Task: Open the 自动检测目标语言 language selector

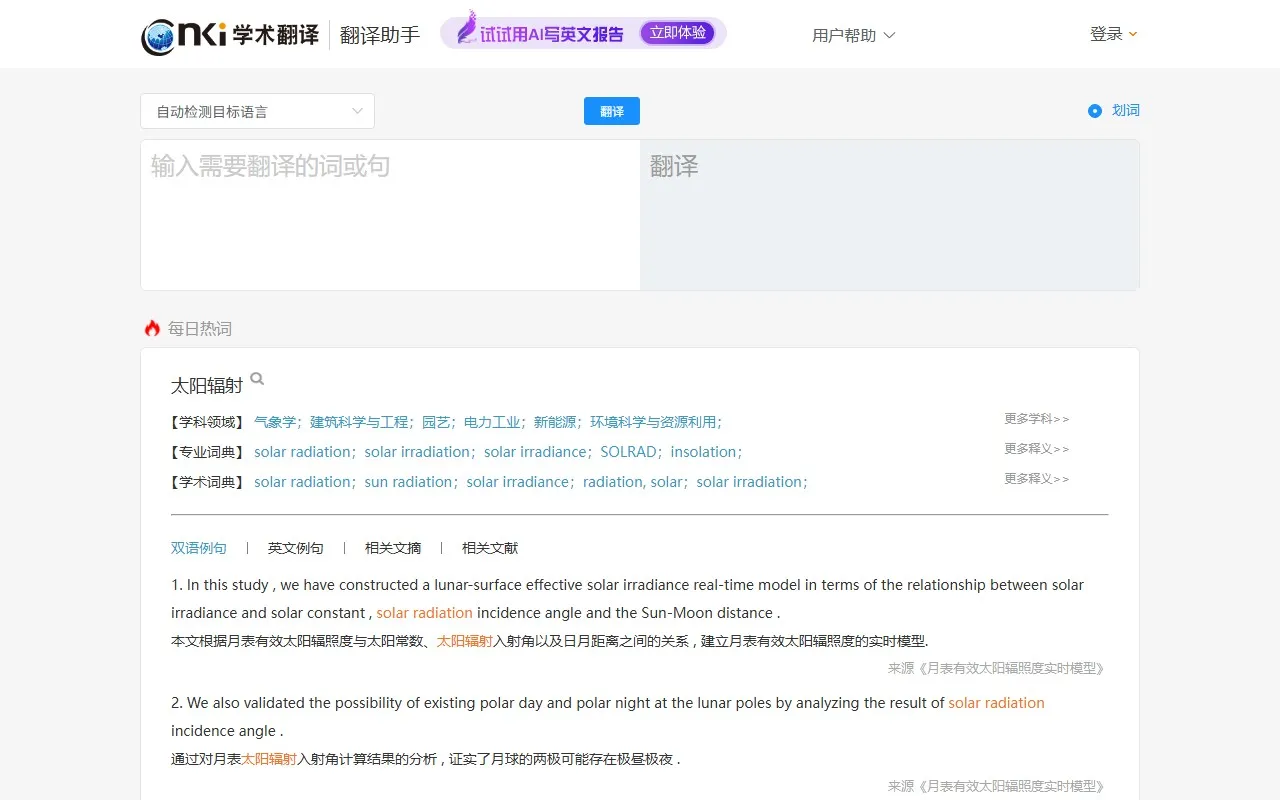Action: pyautogui.click(x=257, y=111)
